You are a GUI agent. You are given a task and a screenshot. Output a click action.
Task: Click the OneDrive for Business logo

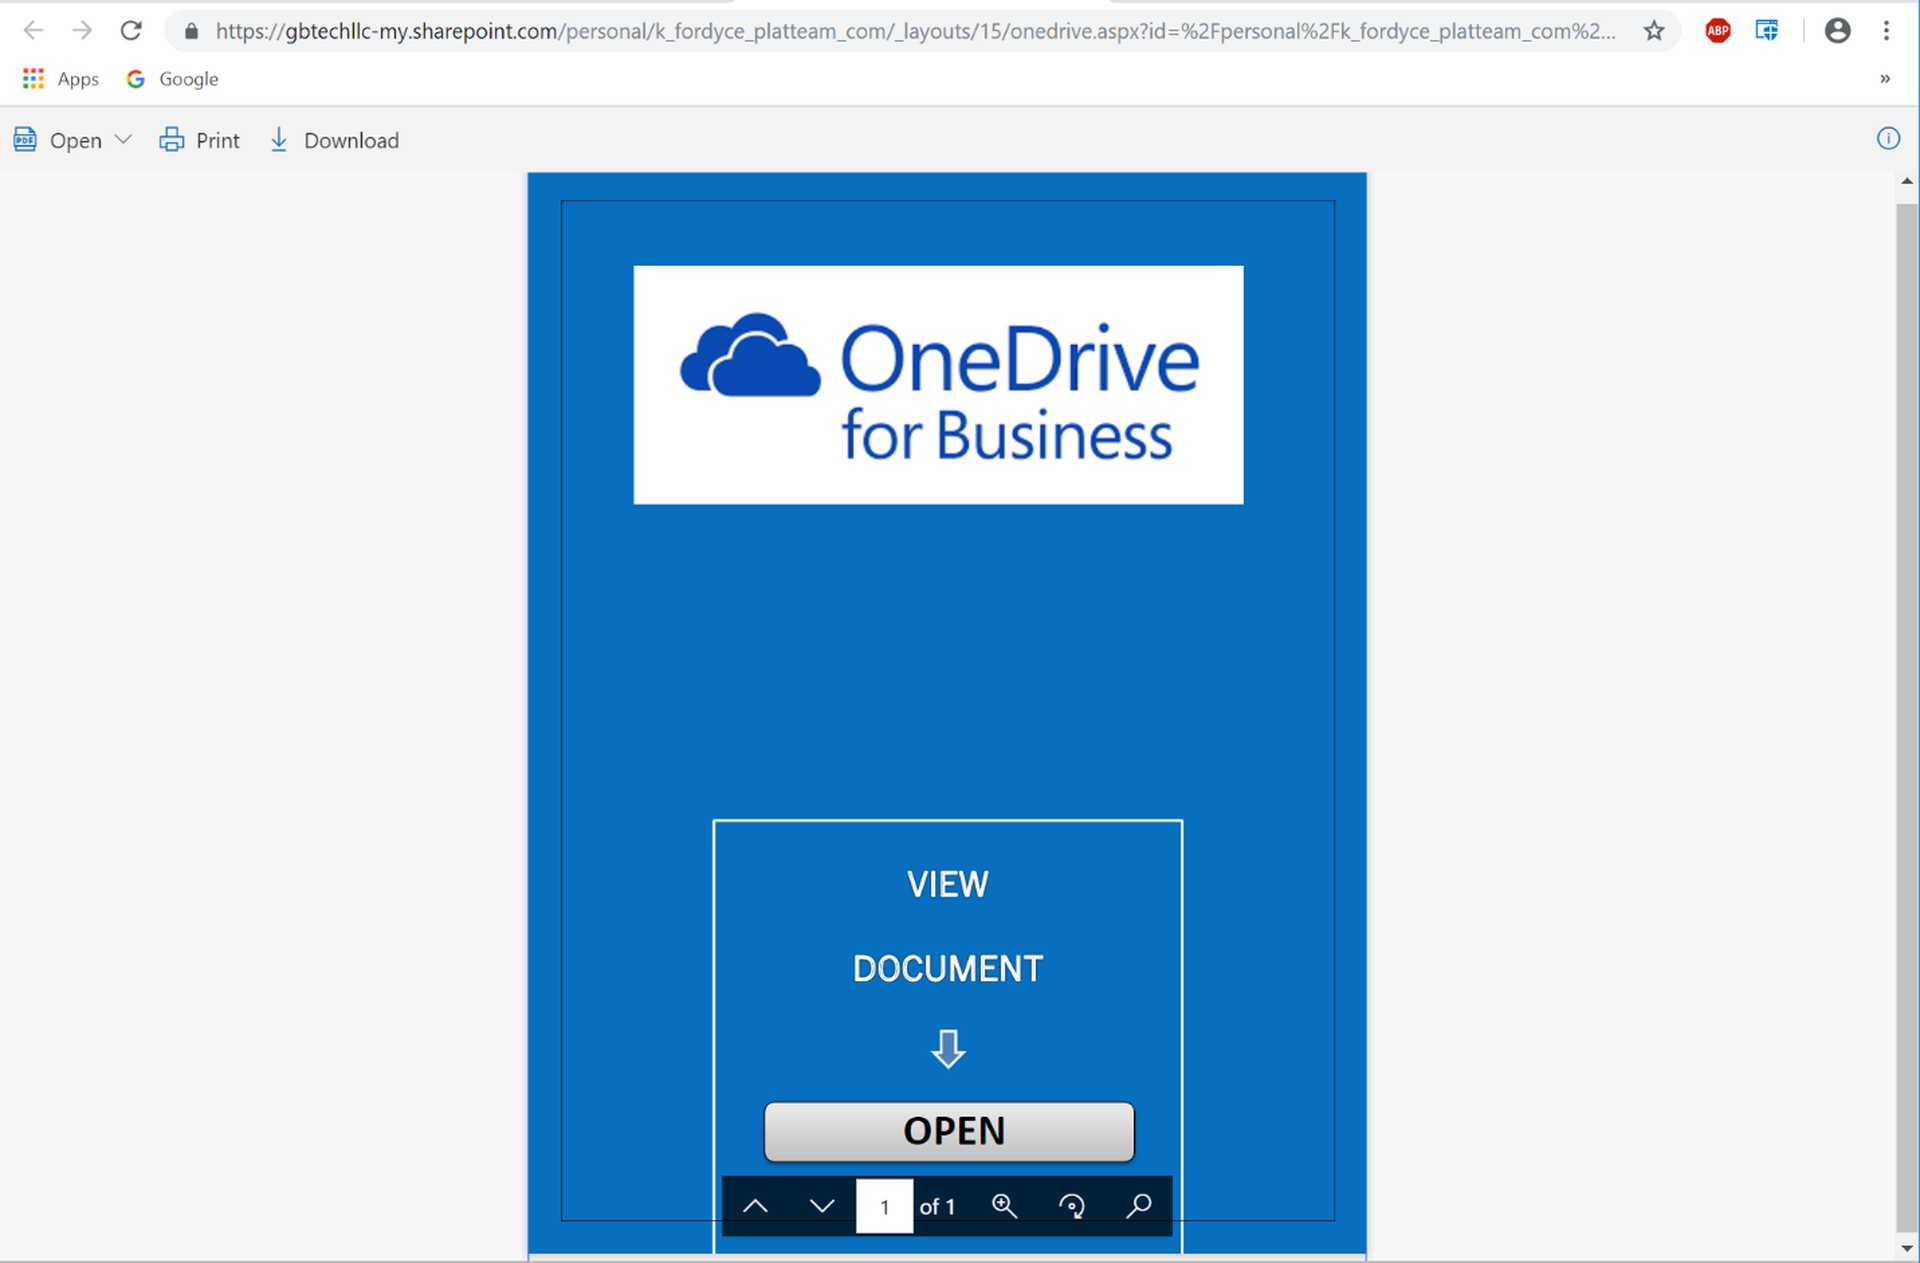[938, 385]
